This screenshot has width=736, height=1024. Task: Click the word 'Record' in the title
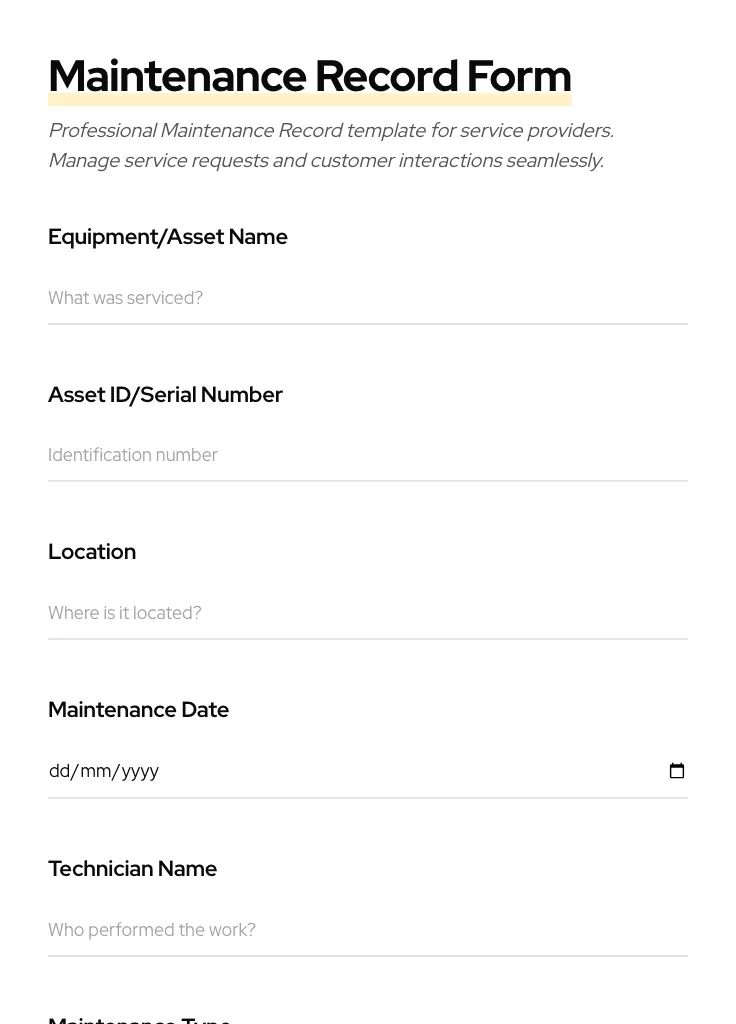click(x=386, y=76)
